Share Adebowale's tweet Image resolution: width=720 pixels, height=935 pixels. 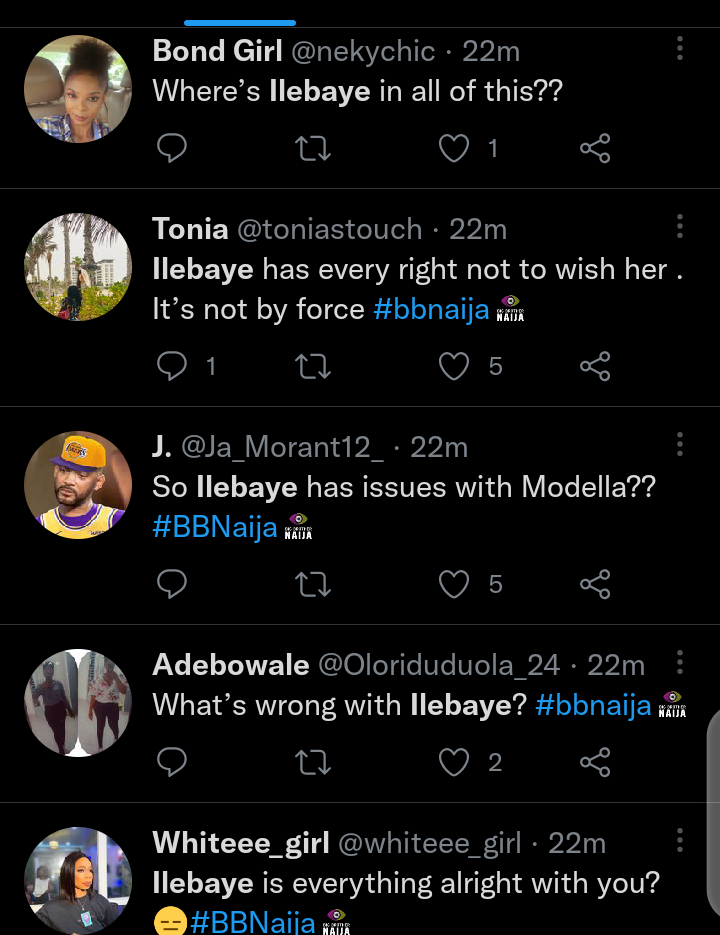click(595, 762)
